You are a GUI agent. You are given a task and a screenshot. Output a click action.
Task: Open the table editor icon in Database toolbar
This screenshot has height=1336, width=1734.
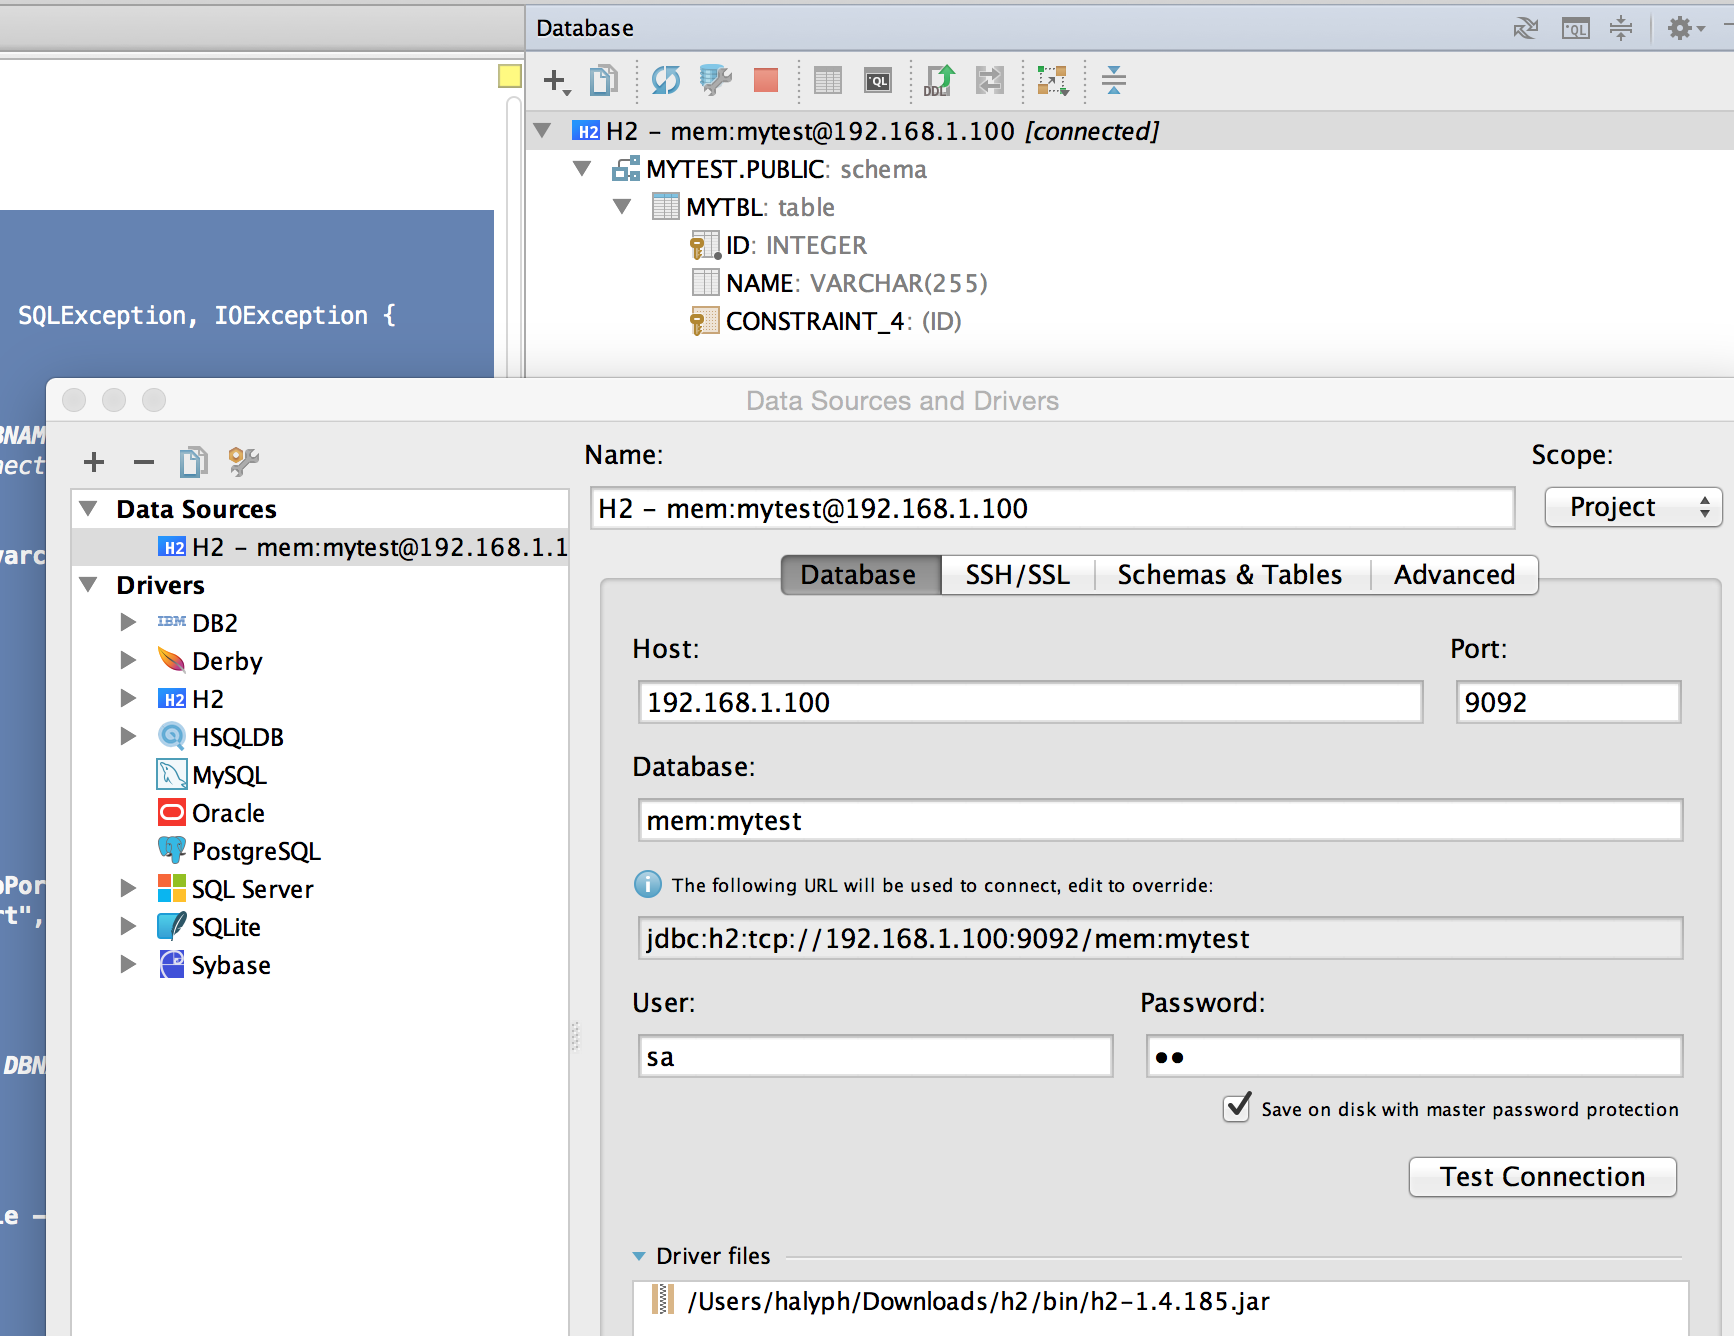point(828,81)
